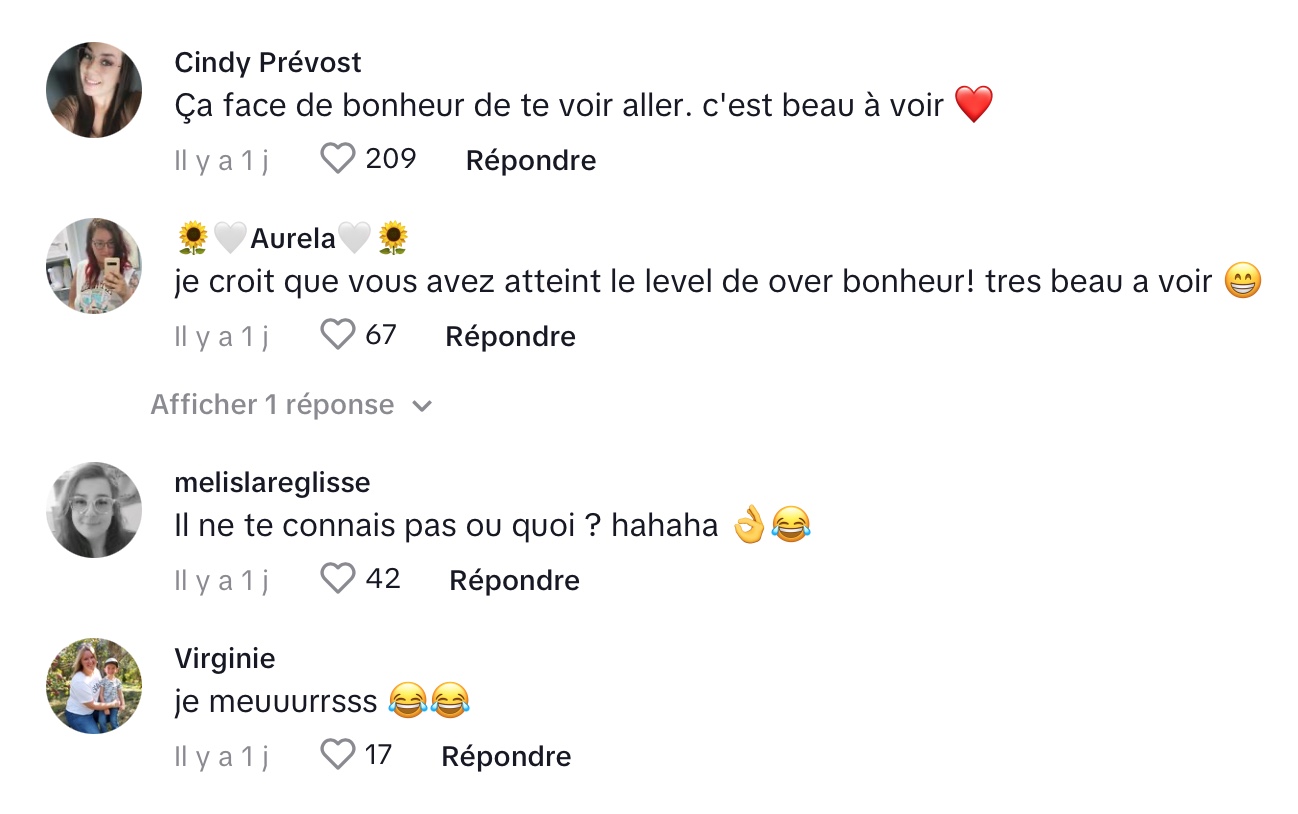Click the Aurela username with sunflowers
Viewport: 1298px width, 814px height.
[293, 238]
